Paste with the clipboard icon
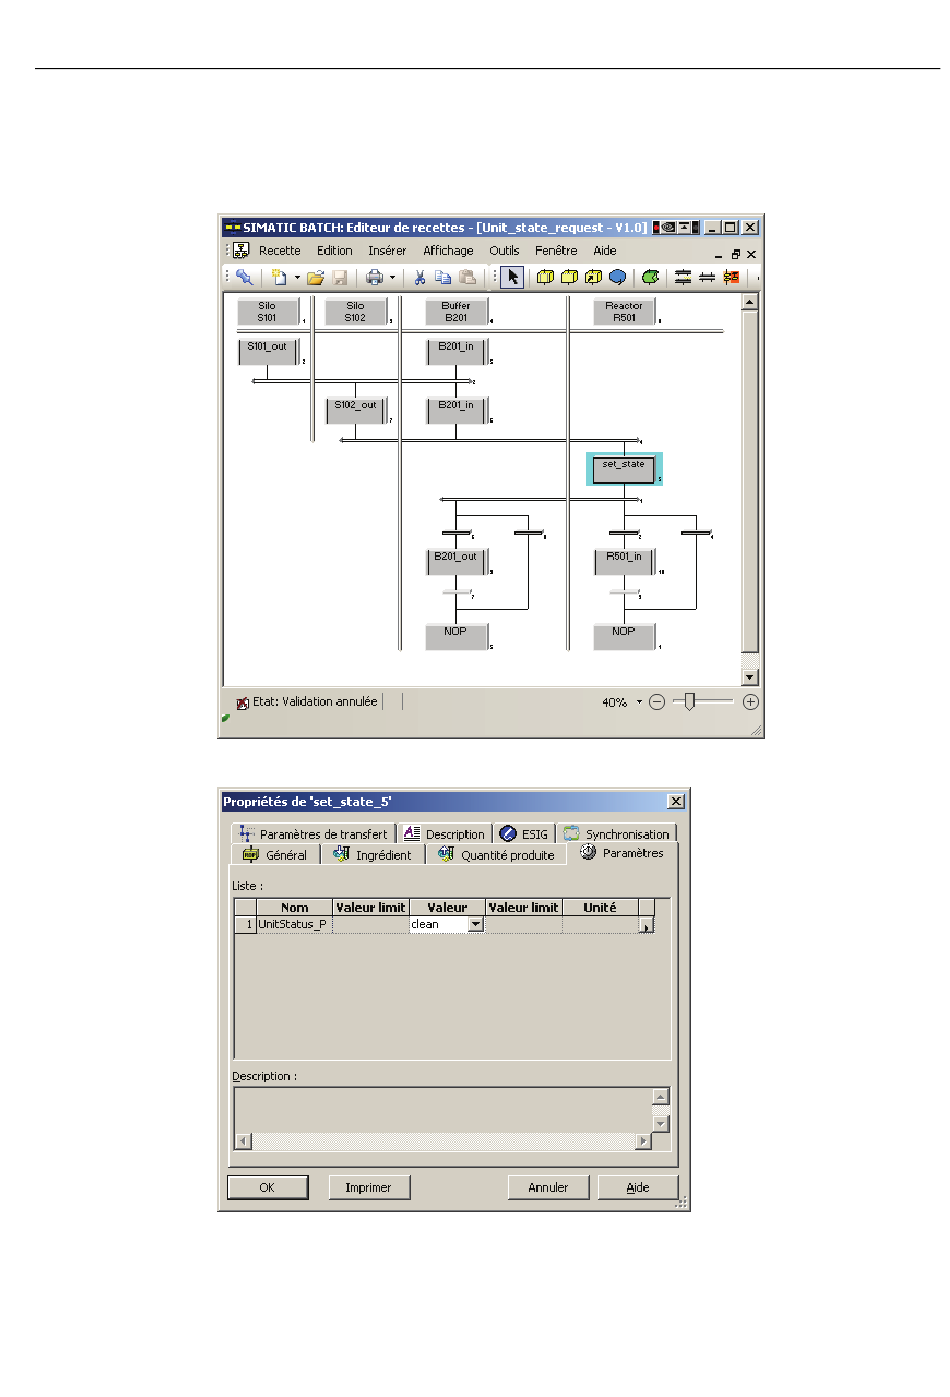Screen dimensions: 950x1397 click(x=467, y=277)
